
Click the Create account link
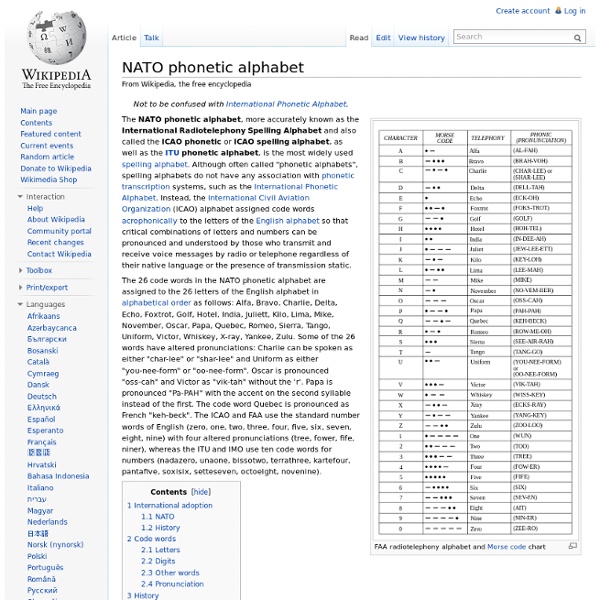click(x=522, y=11)
